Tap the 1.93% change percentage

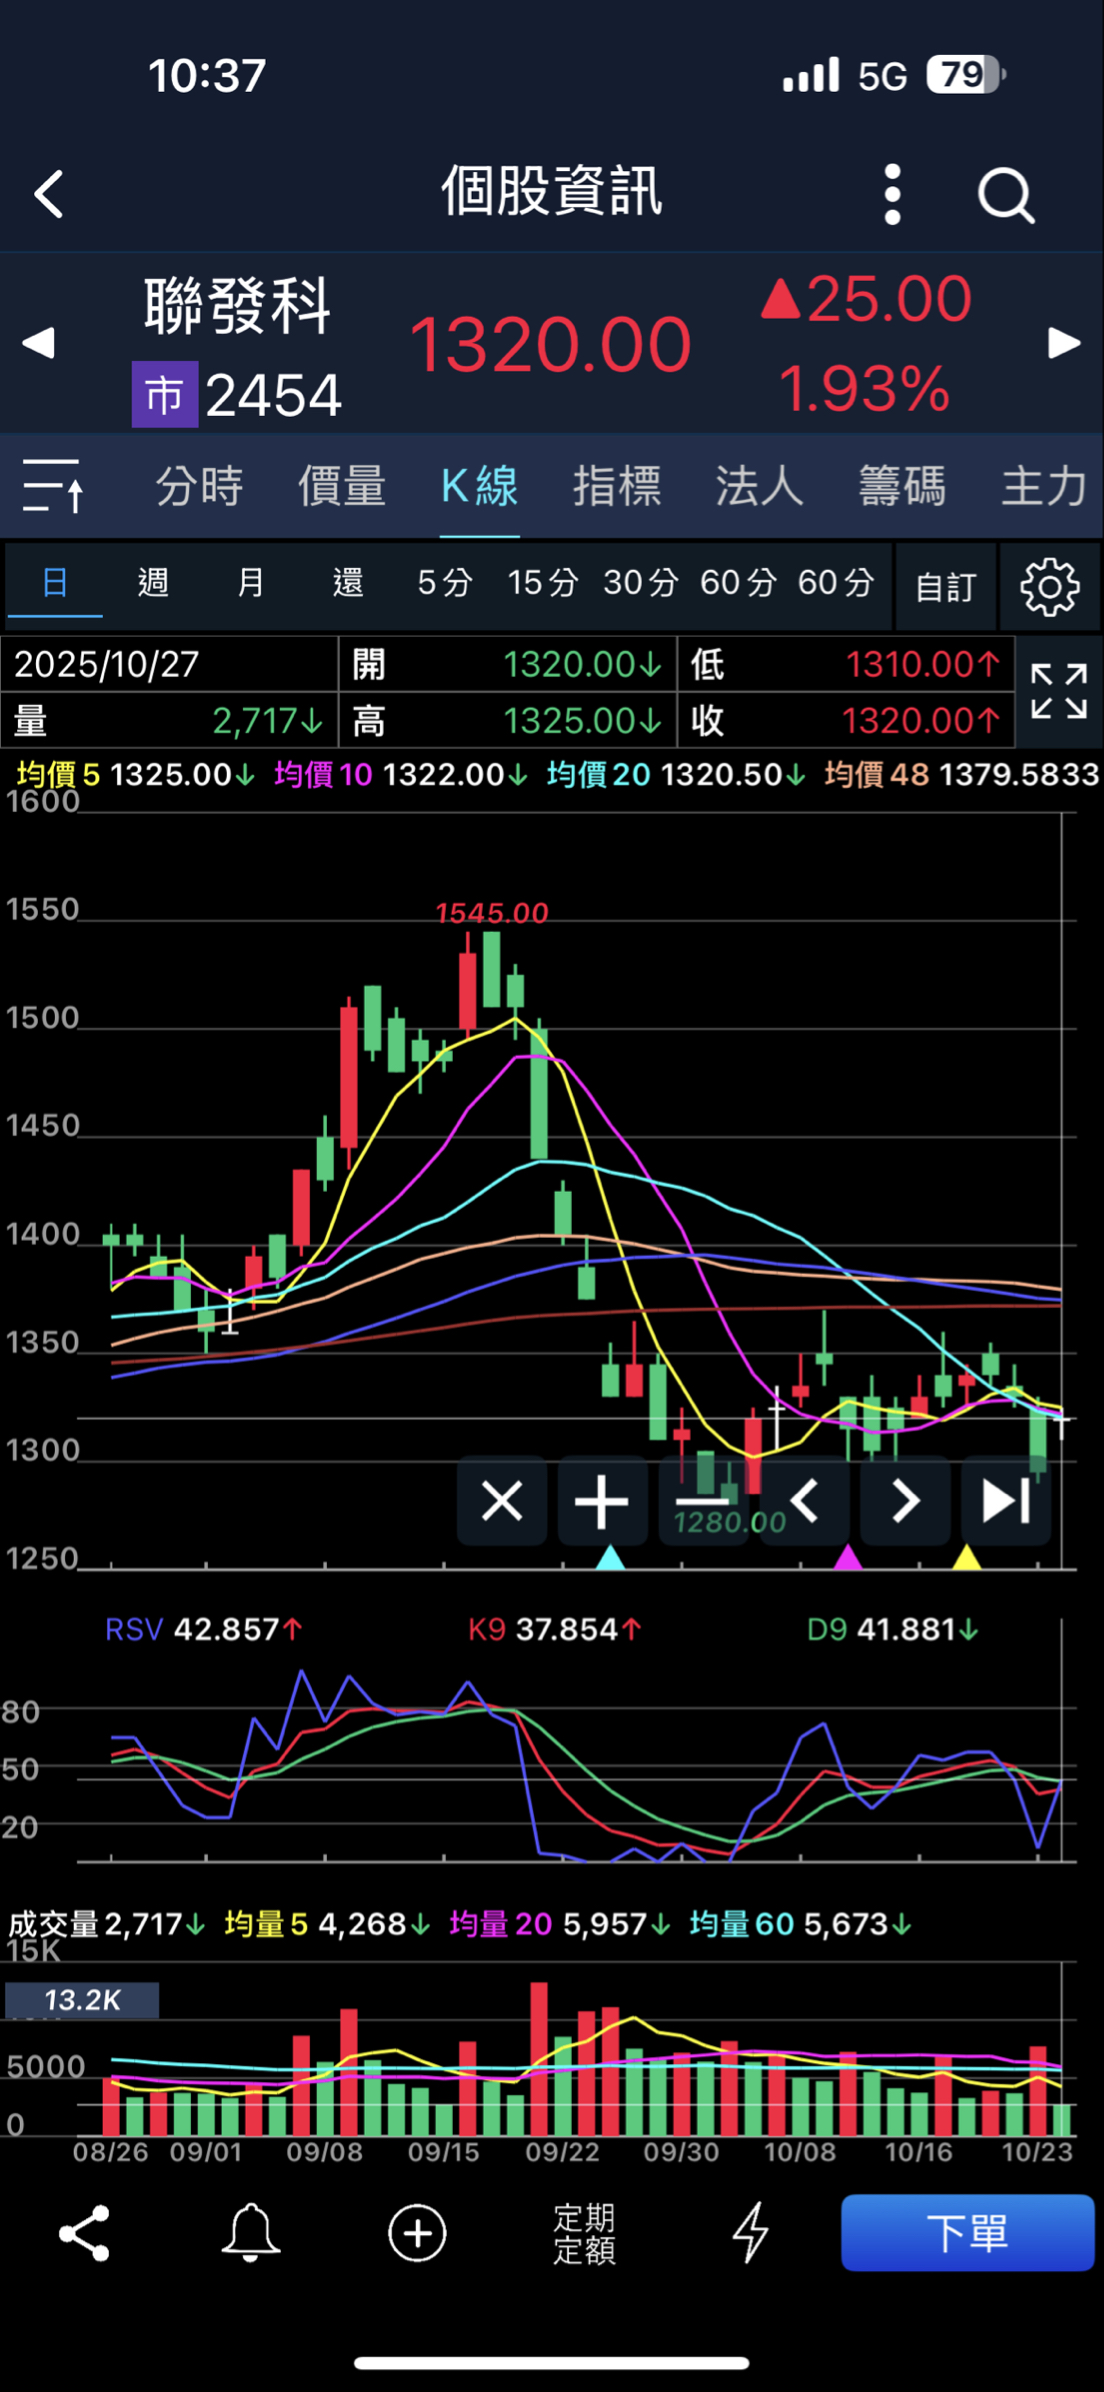coord(864,388)
